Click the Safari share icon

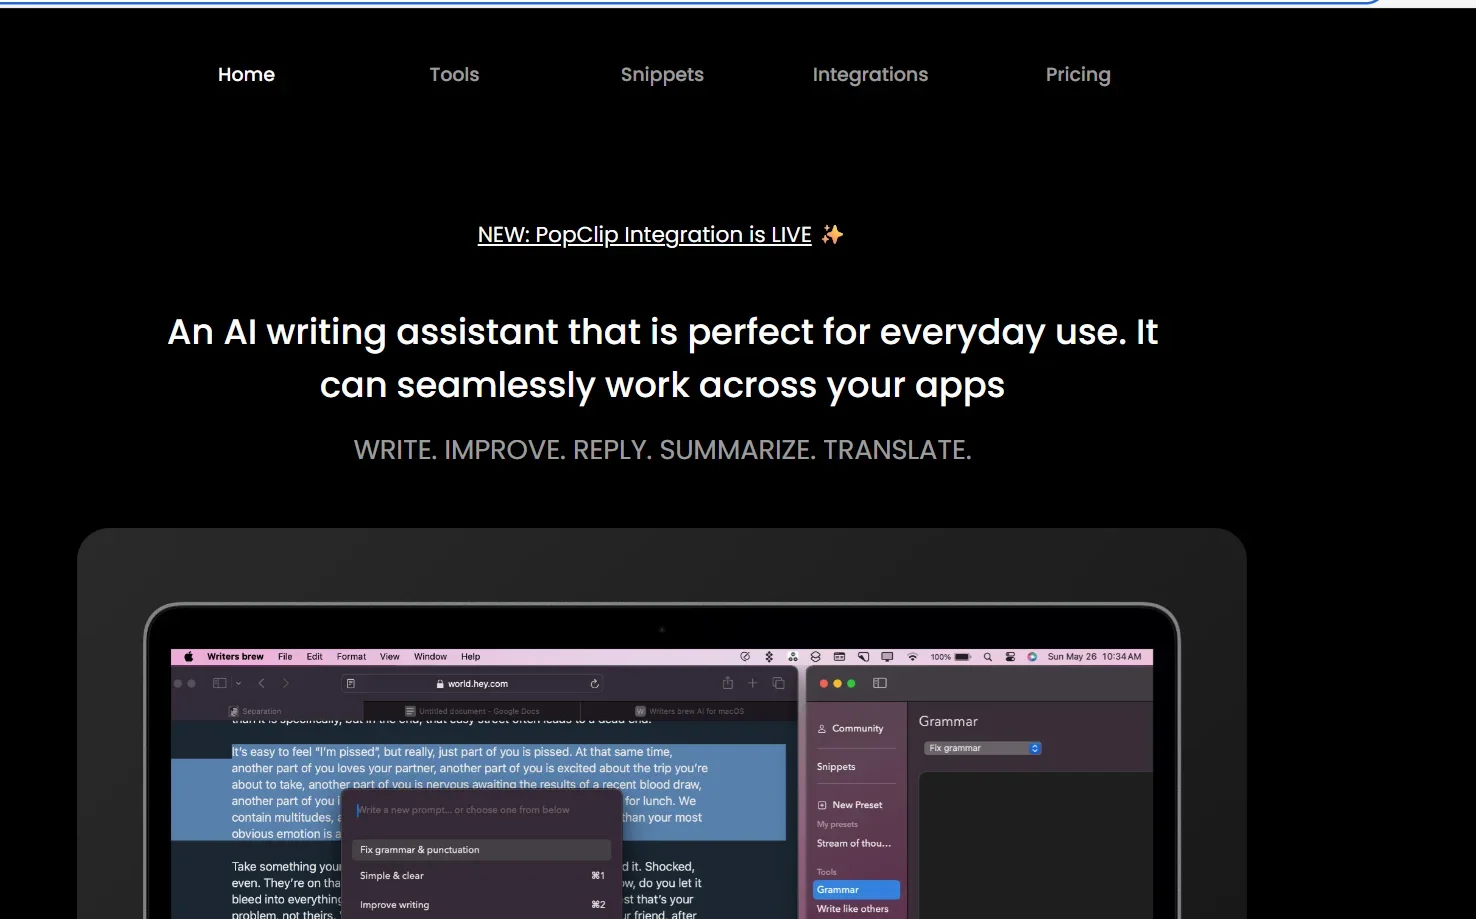coord(728,683)
